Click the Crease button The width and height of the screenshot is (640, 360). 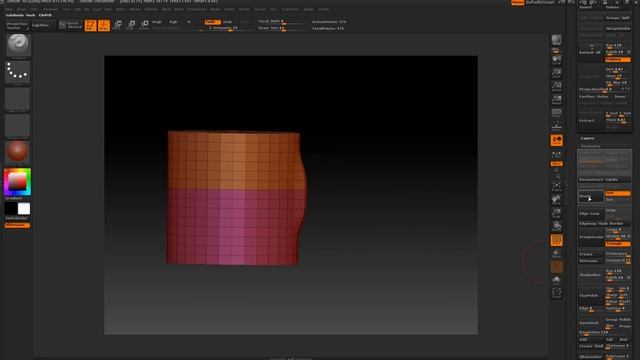pyautogui.click(x=591, y=254)
